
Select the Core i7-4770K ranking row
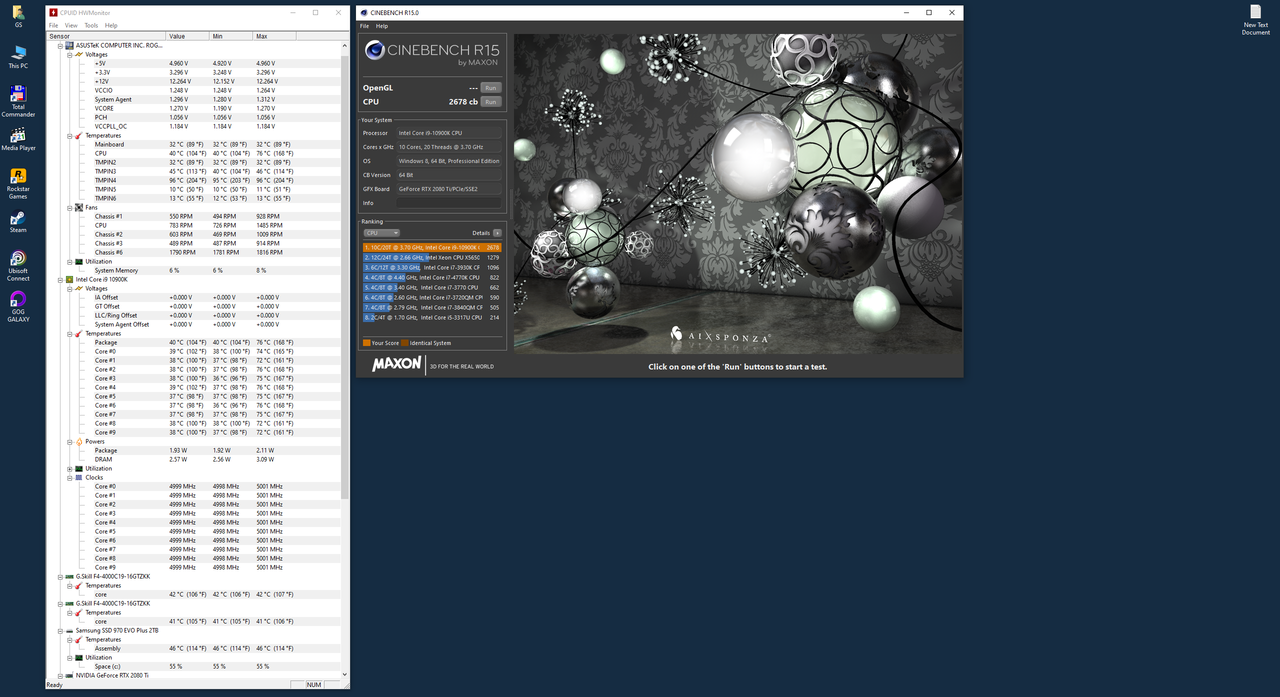(432, 277)
